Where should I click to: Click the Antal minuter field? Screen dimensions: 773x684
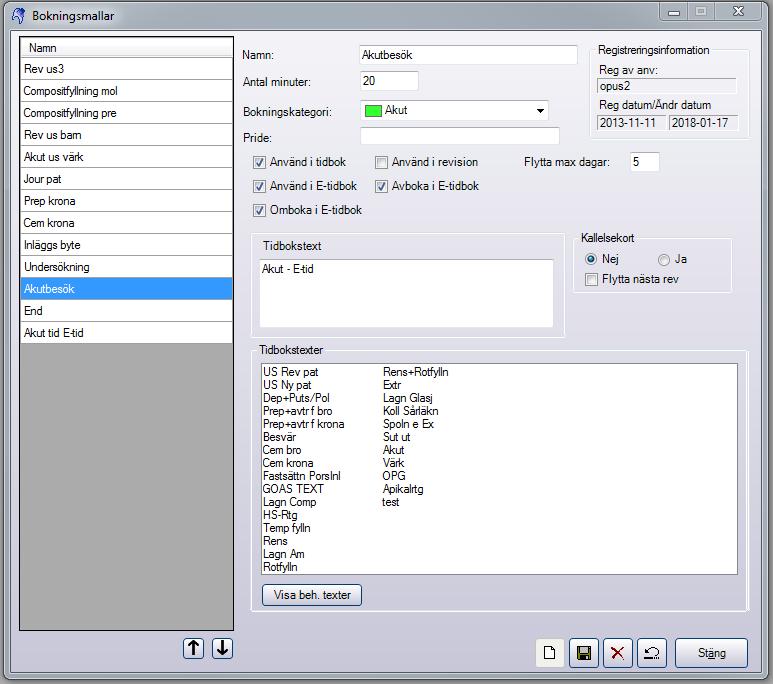[x=389, y=81]
